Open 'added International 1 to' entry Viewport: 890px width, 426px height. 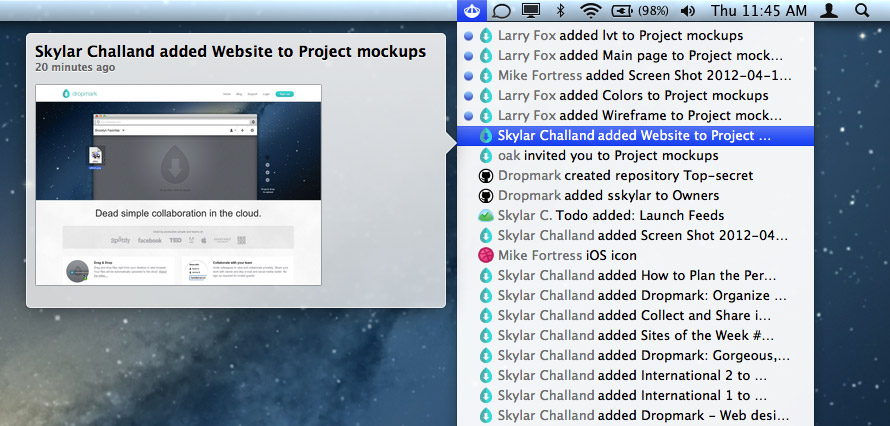(635, 395)
